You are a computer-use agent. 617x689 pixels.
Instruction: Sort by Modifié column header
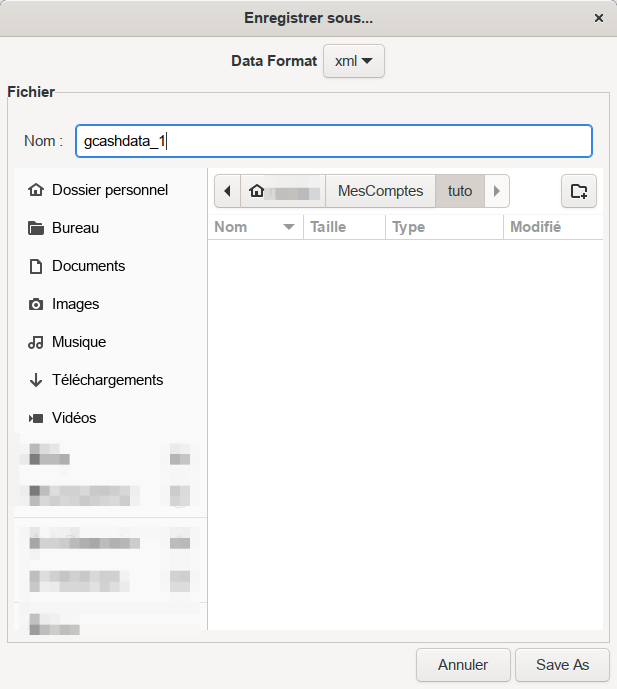click(x=552, y=227)
